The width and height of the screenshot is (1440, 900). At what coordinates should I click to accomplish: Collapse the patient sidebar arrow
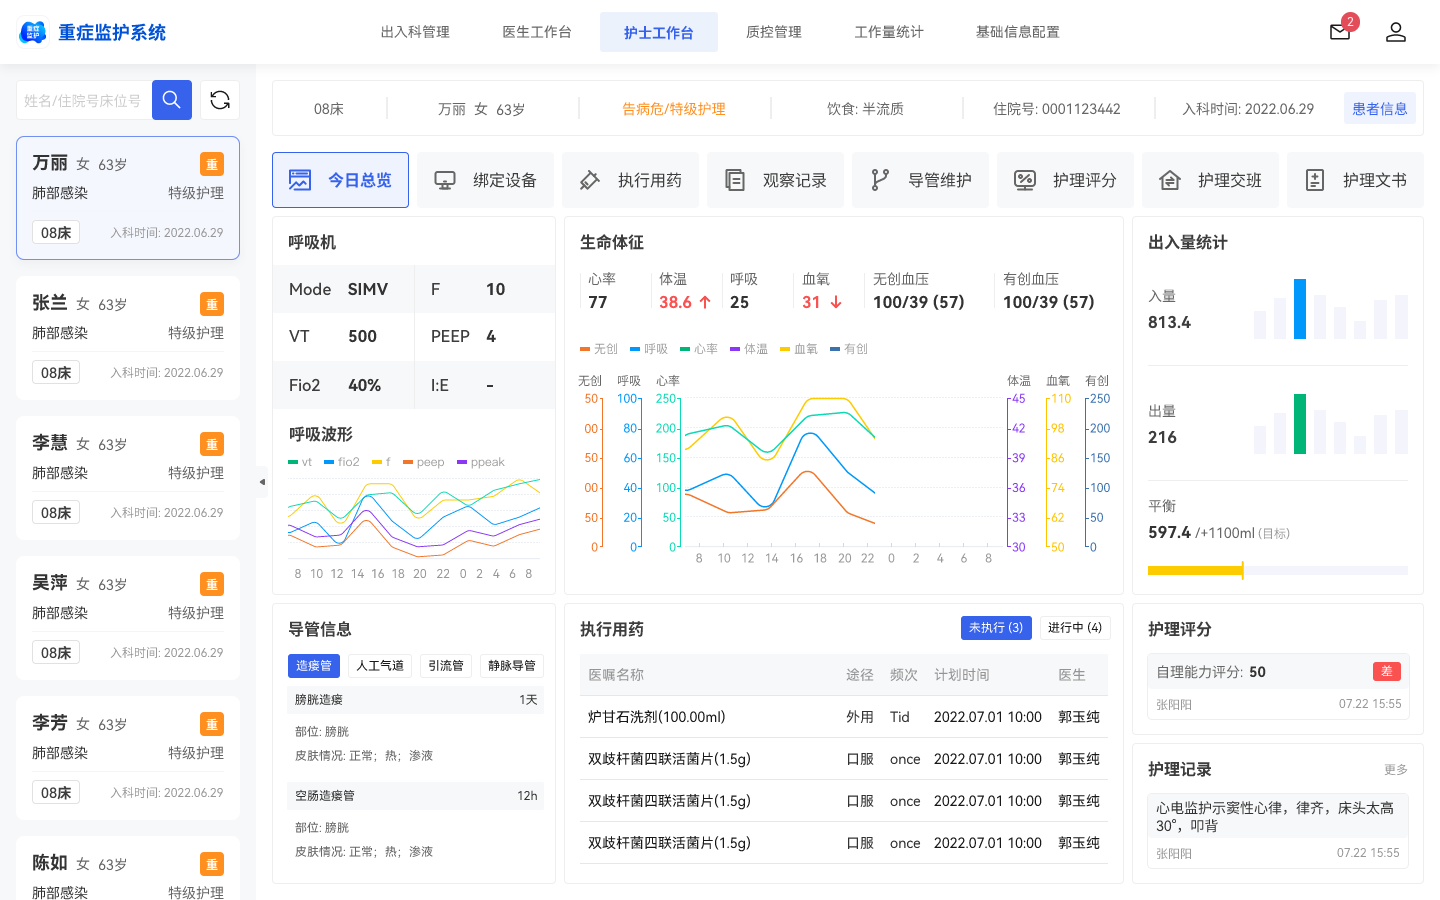coord(262,482)
